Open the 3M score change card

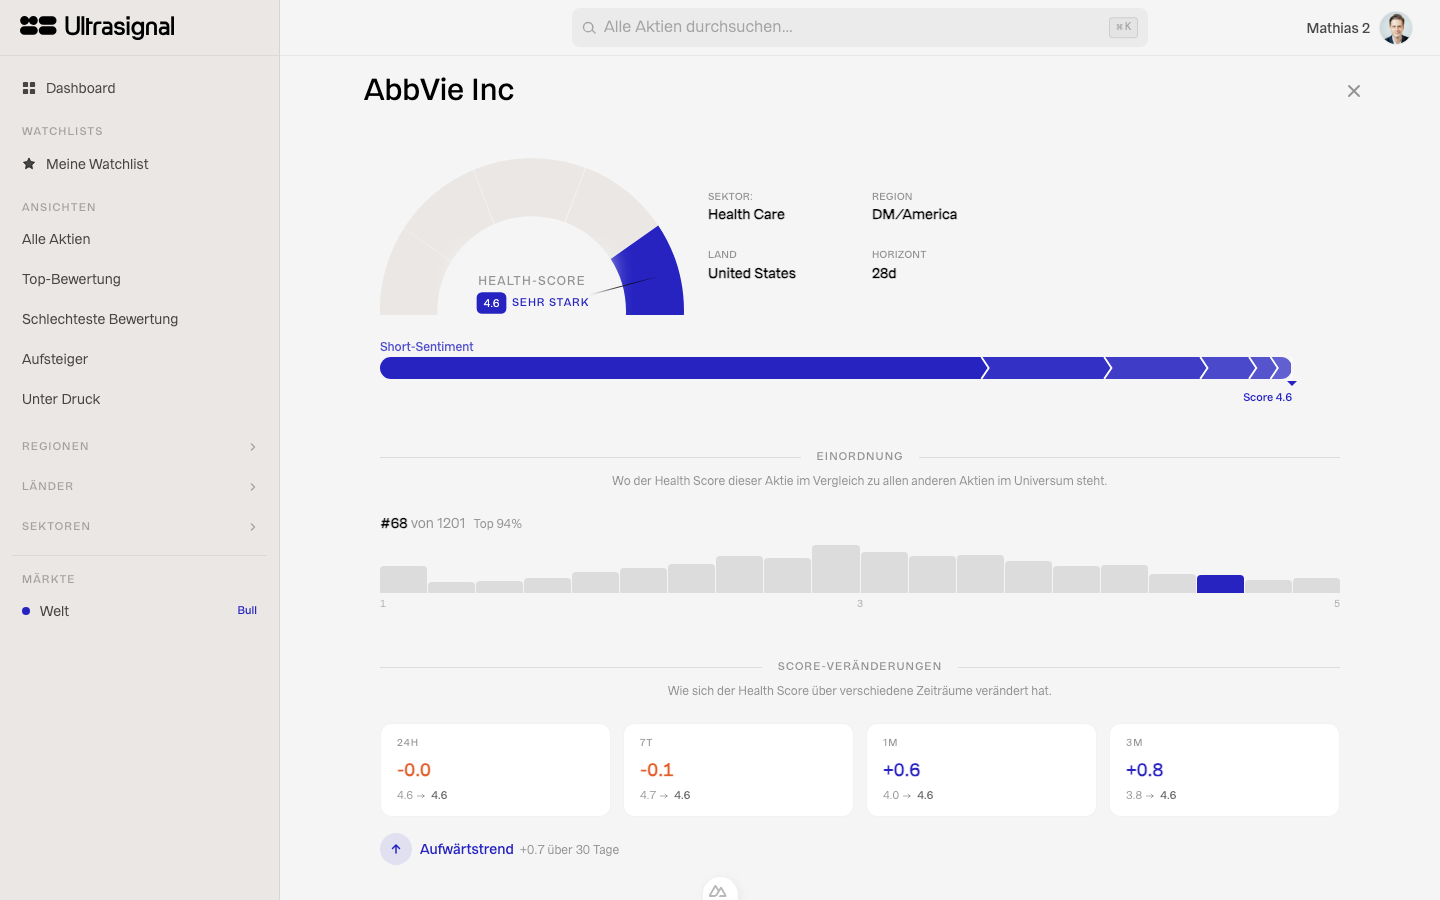pos(1225,770)
